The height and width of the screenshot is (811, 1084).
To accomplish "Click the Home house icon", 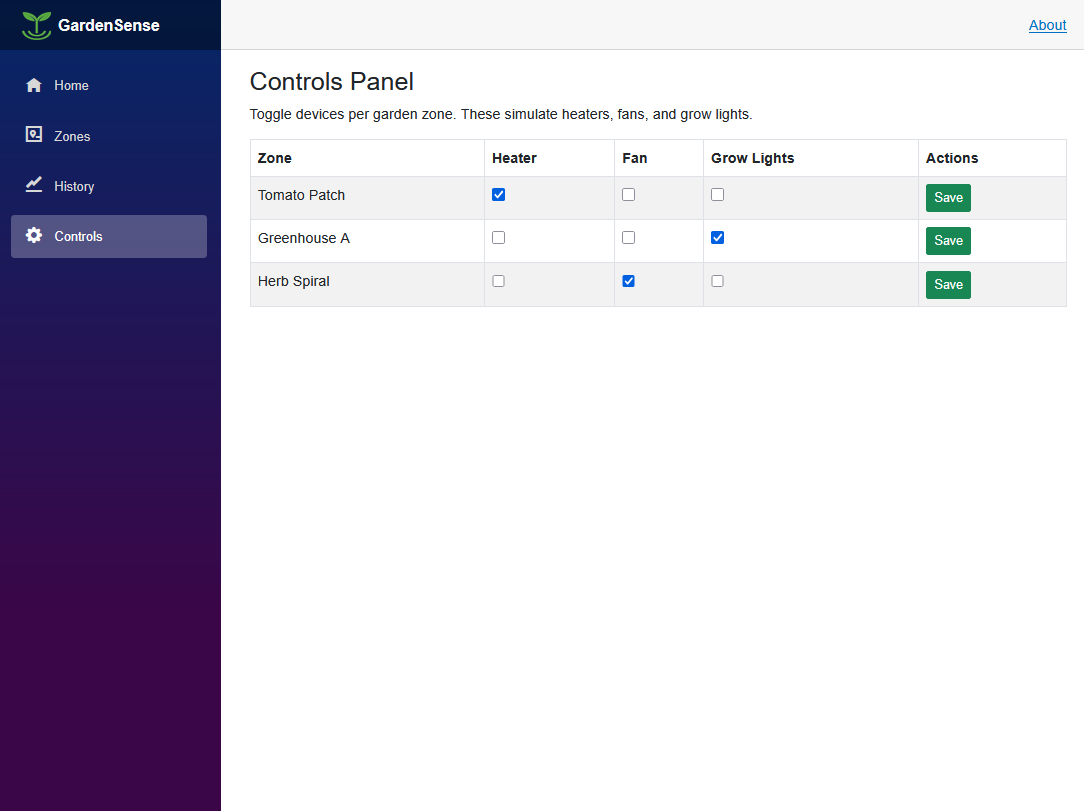I will pyautogui.click(x=34, y=85).
